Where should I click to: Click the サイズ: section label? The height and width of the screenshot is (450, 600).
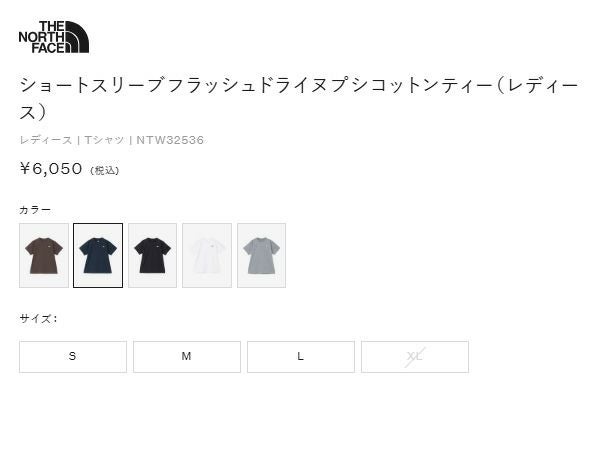pyautogui.click(x=38, y=318)
